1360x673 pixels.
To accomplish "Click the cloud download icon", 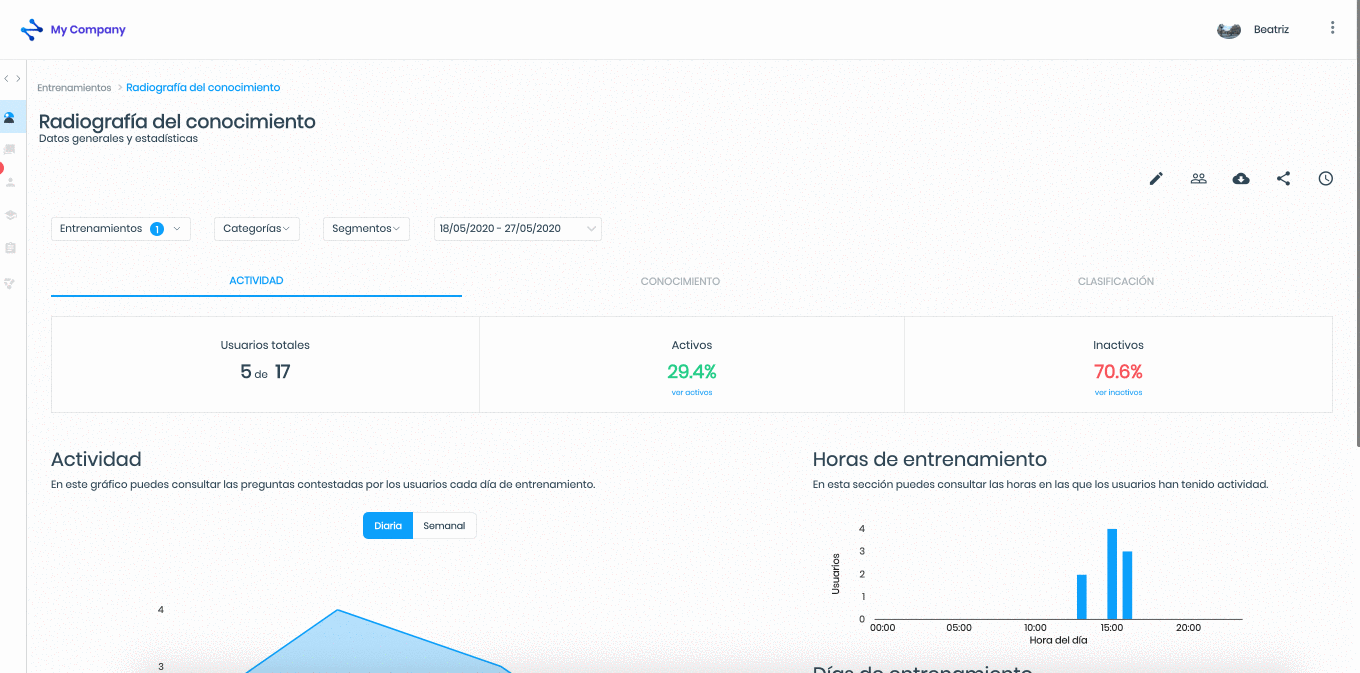I will point(1241,179).
